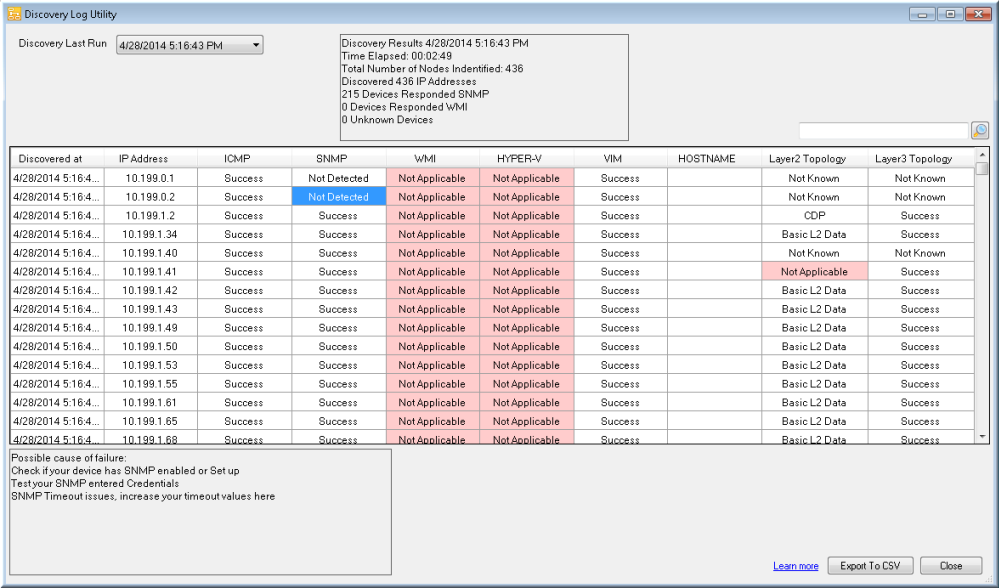Screen dimensions: 999x588
Task: Click the 215 Devices Responded SNMP line
Action: (x=415, y=94)
